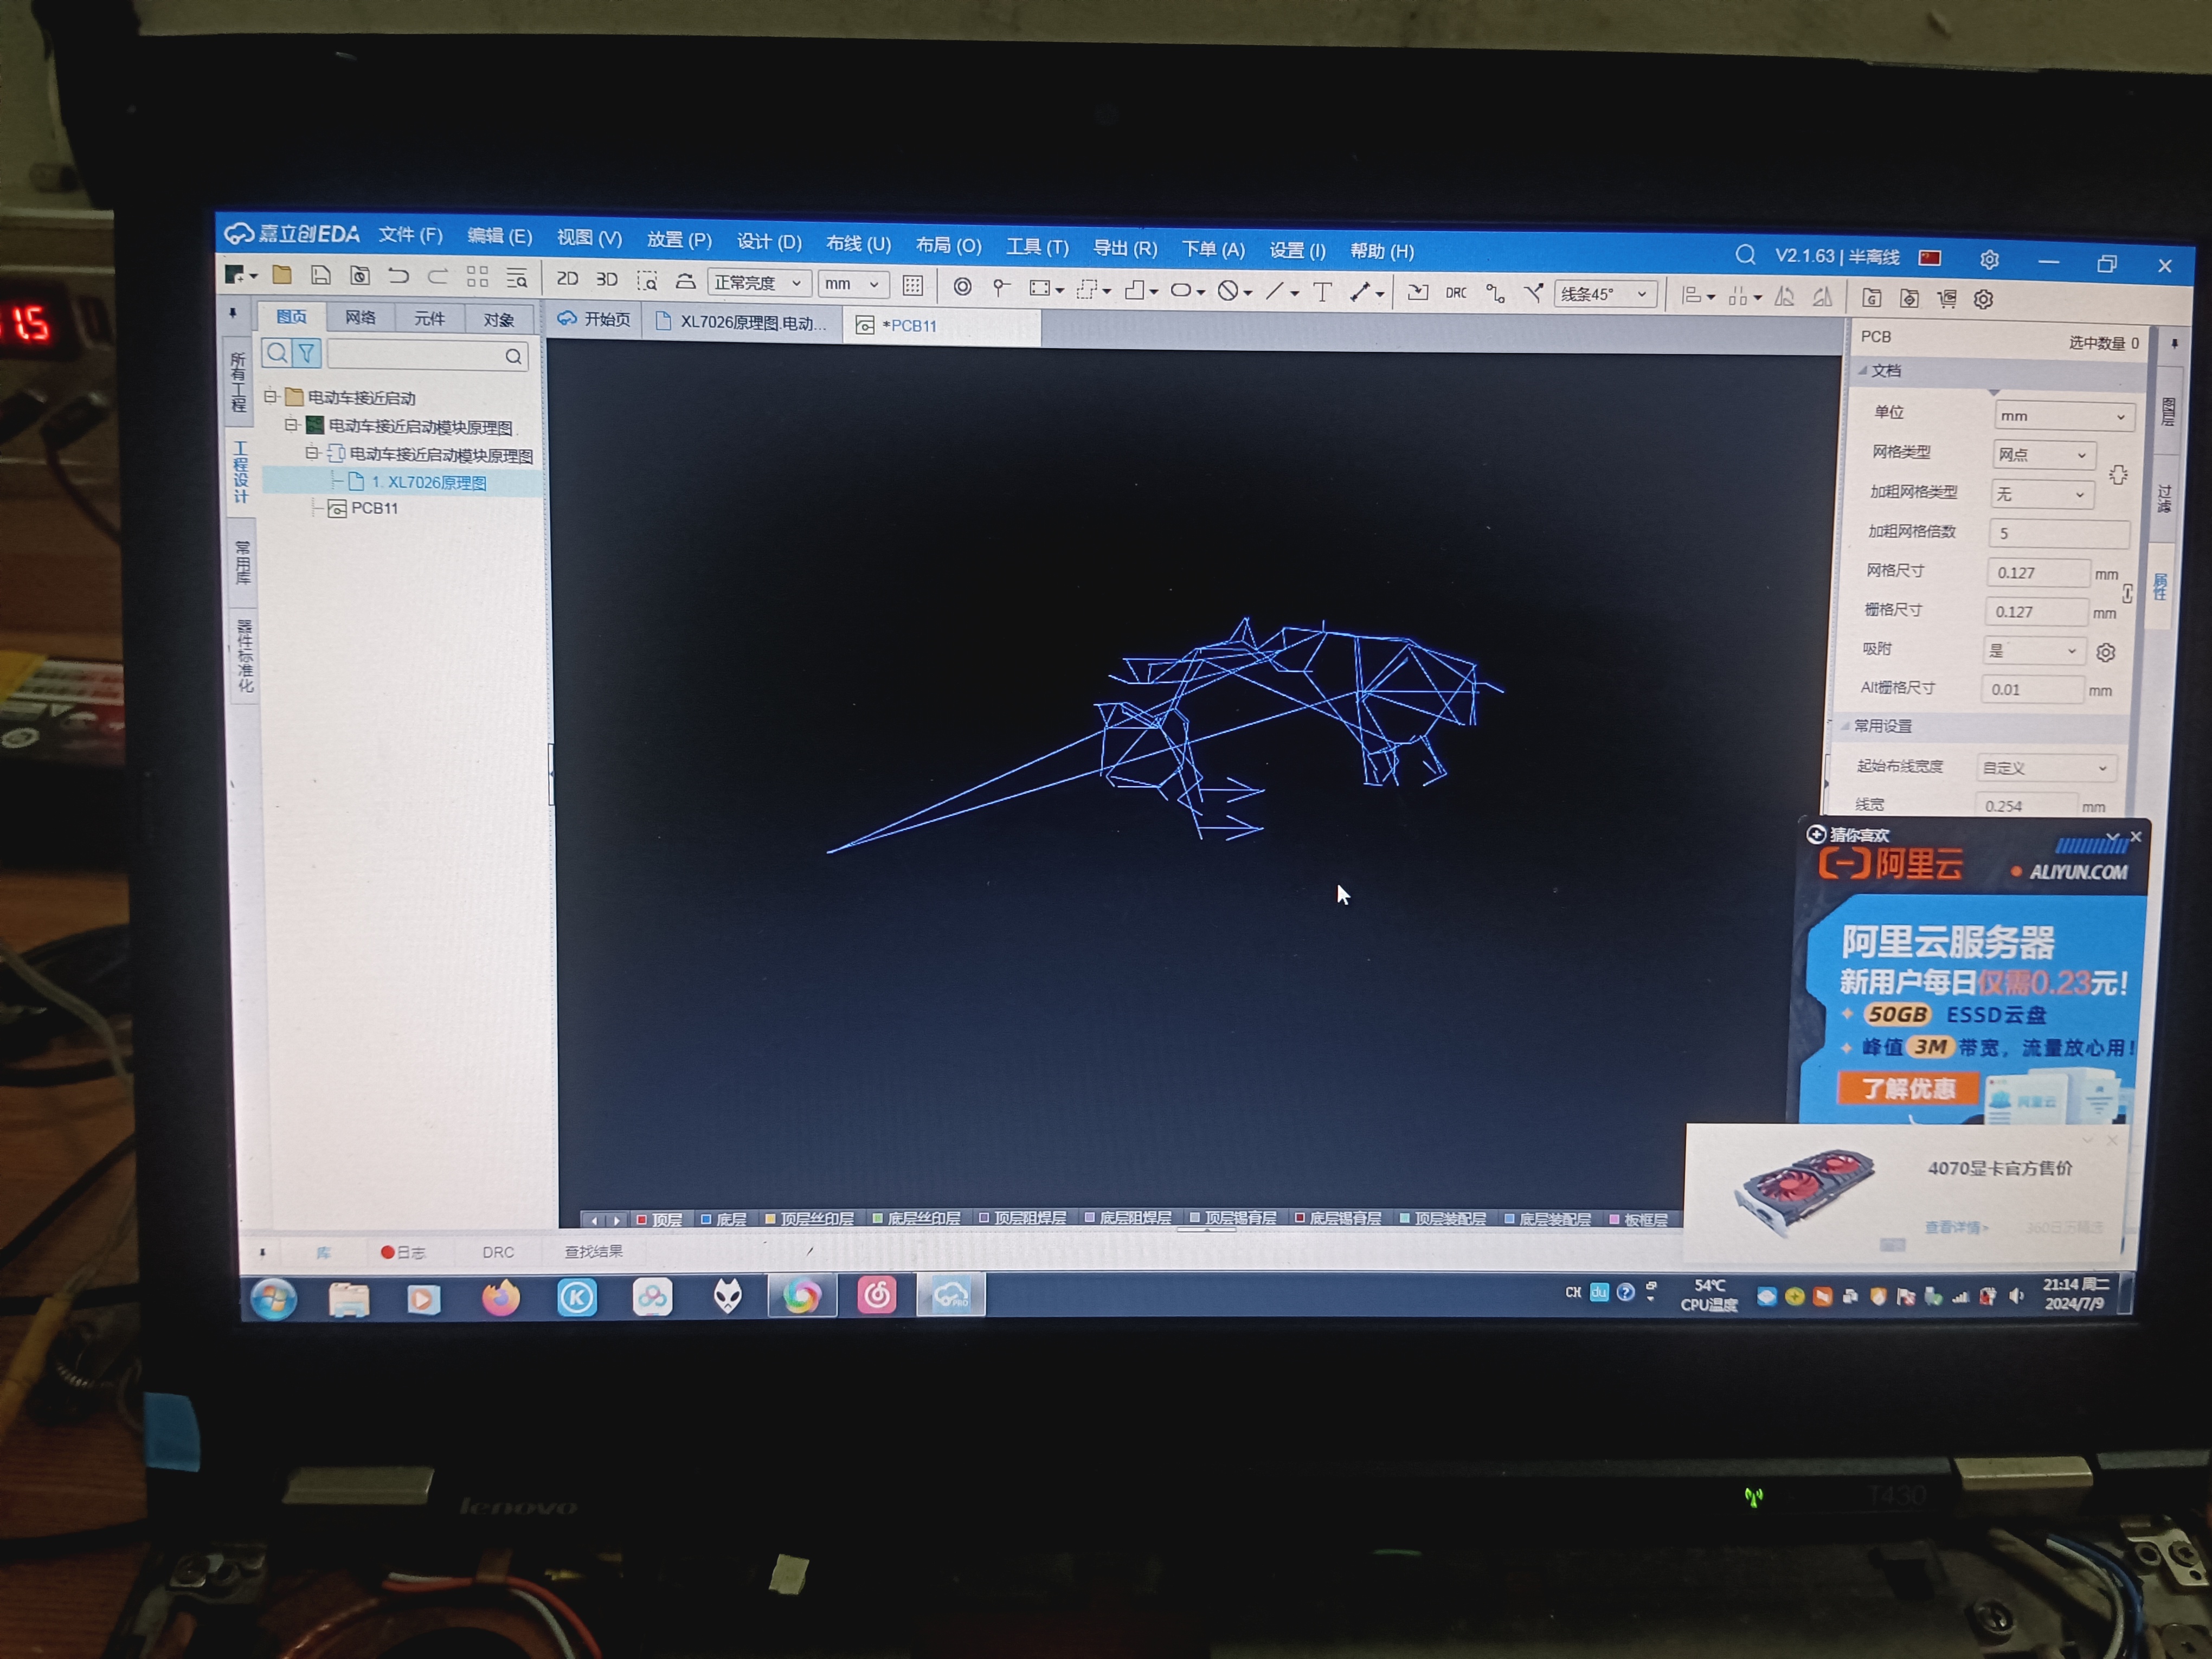Select the Line drawing tool icon
Viewport: 2212px width, 1659px height.
tap(1274, 291)
